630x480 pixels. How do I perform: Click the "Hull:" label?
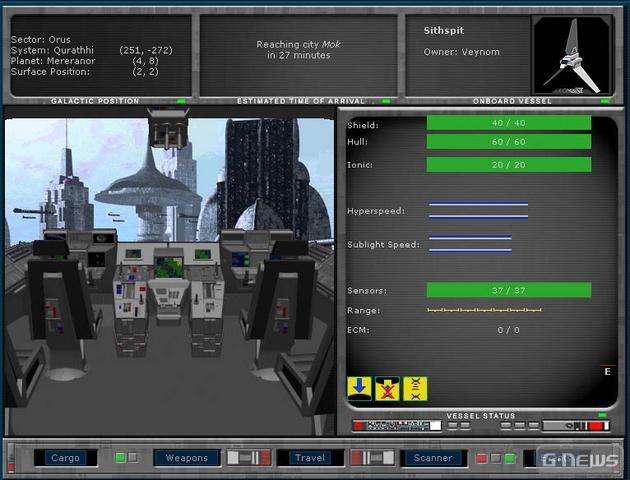(357, 142)
